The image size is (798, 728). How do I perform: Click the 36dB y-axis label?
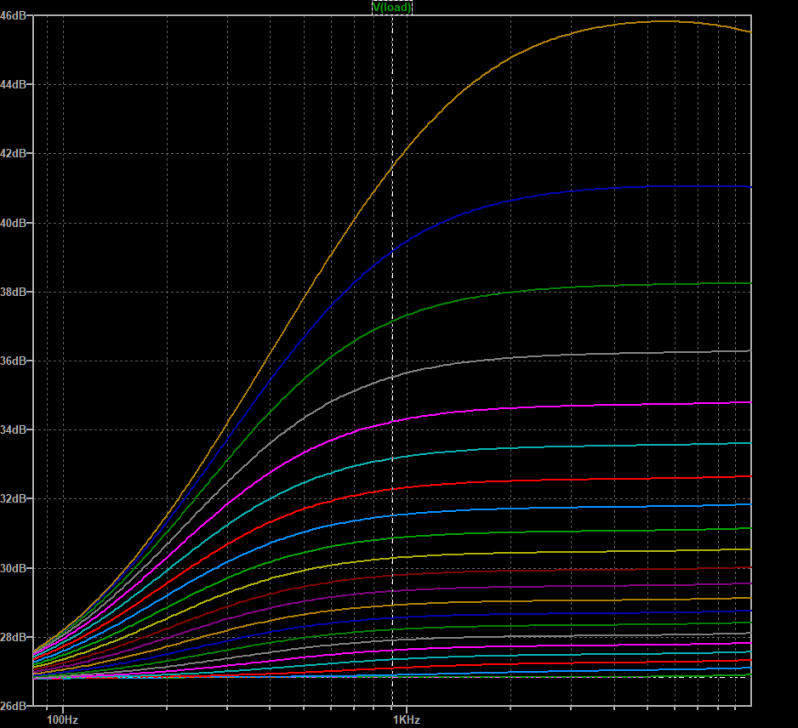pos(16,361)
